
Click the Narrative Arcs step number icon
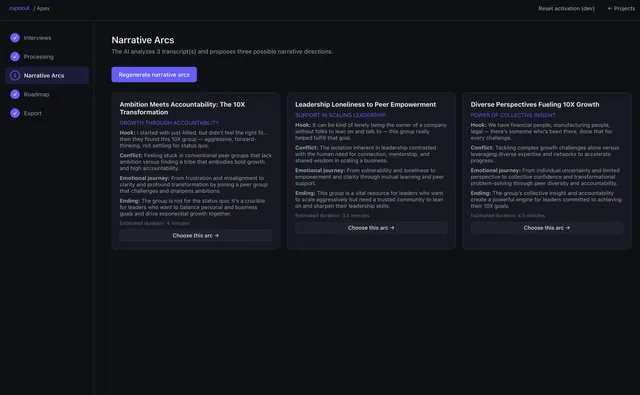(15, 75)
